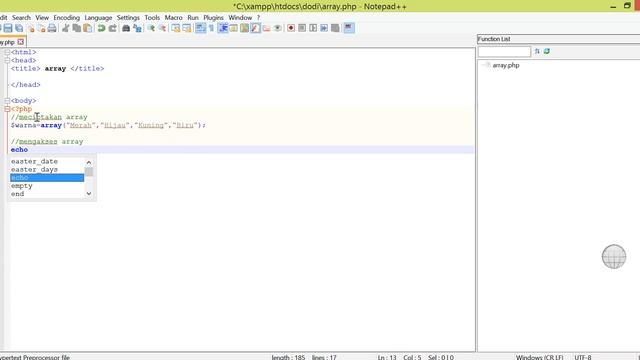Toggle synchronize horizontal scrolling icon
640x360 pixels.
click(x=187, y=28)
